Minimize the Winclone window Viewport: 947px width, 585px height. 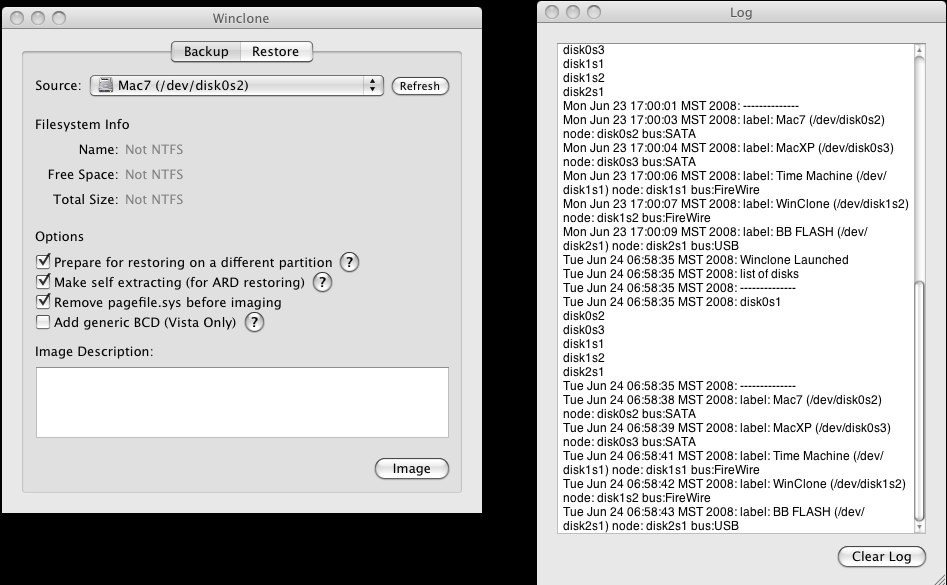click(38, 18)
